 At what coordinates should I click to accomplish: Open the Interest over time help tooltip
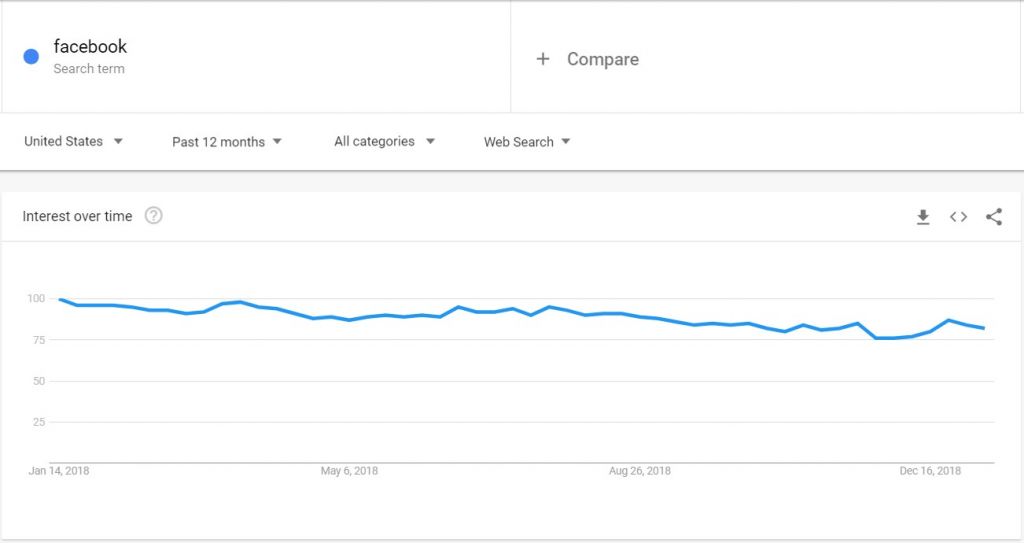153,216
